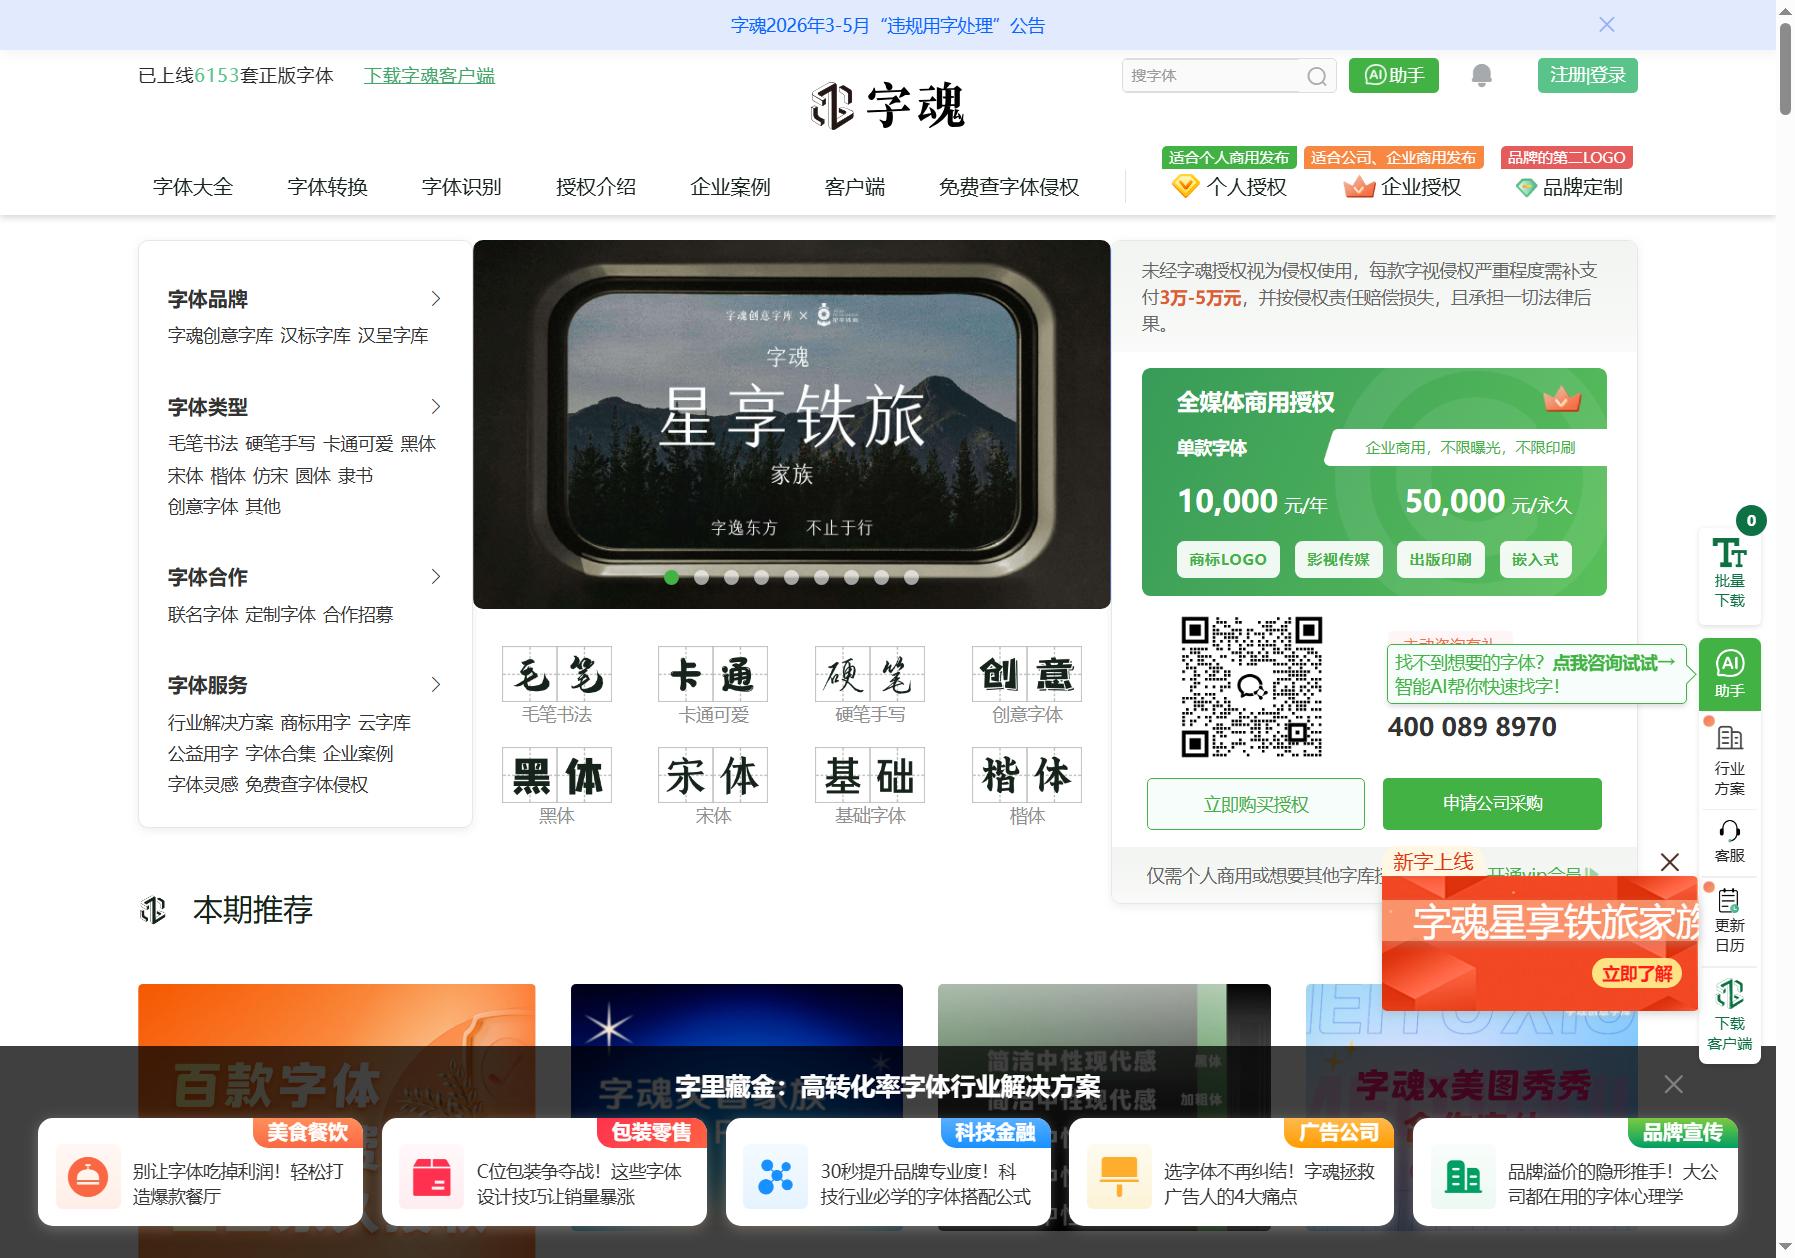Select the last carousel dot
1795x1258 pixels.
pos(911,577)
